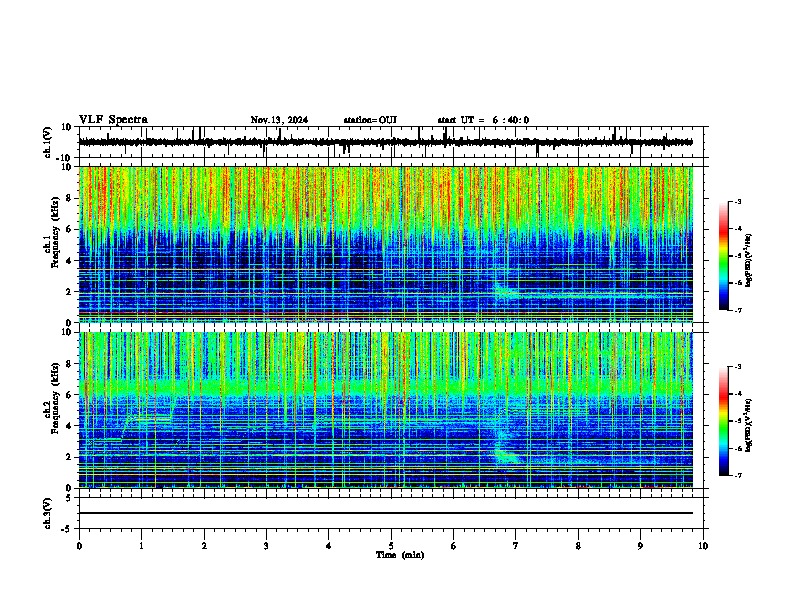Screen dimensions: 792x612
Task: Click the "station=OUI" label
Action: 370,120
